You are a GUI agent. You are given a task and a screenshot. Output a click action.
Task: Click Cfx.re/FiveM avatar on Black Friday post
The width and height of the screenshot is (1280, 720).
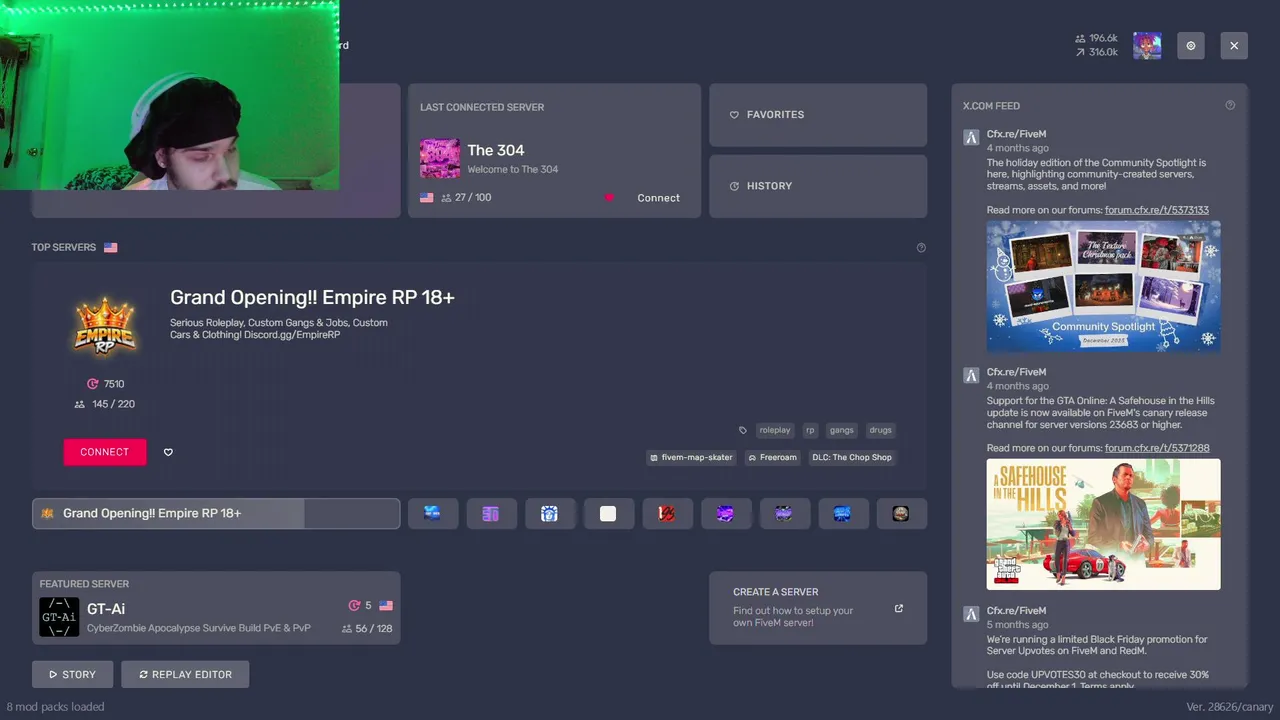pyautogui.click(x=970, y=613)
